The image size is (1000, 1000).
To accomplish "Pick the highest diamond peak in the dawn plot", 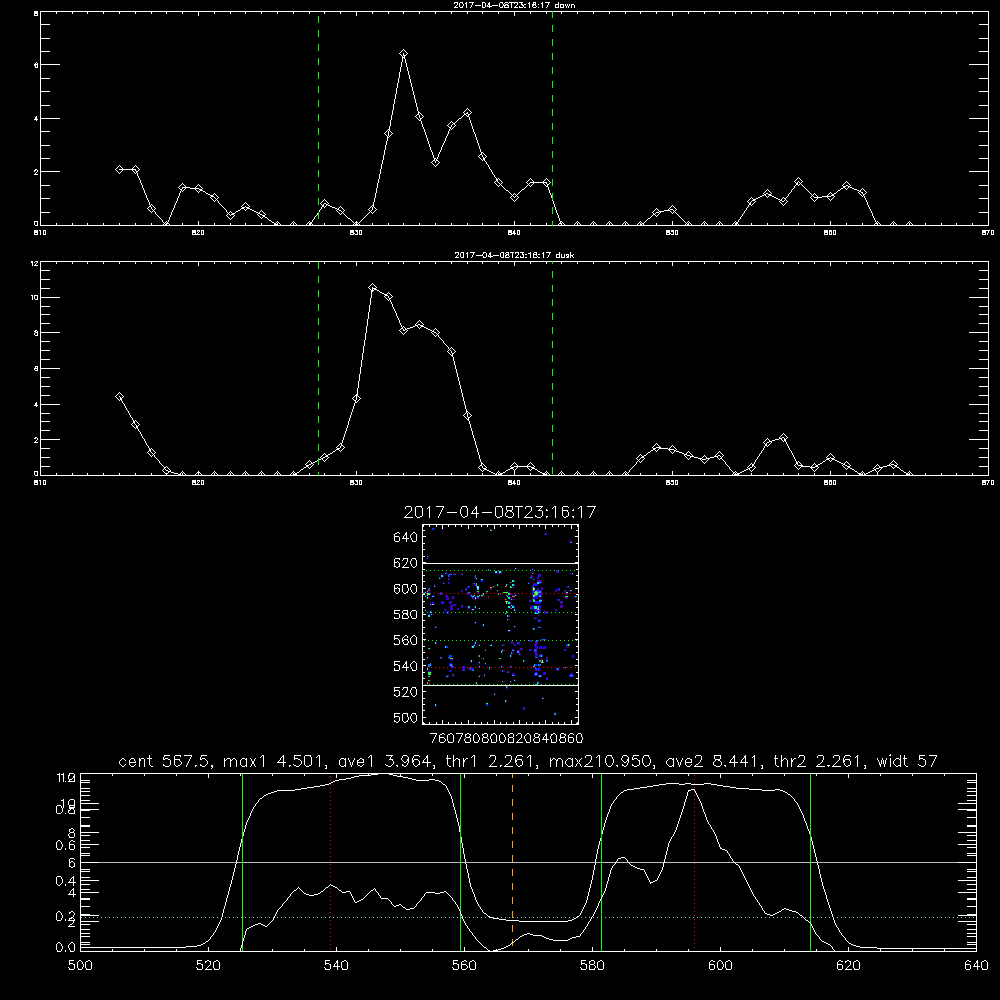I will pyautogui.click(x=403, y=54).
